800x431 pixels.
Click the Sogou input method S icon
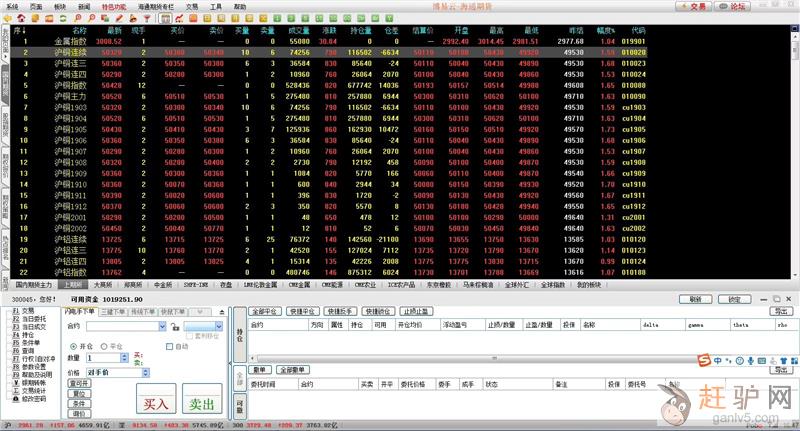point(704,360)
